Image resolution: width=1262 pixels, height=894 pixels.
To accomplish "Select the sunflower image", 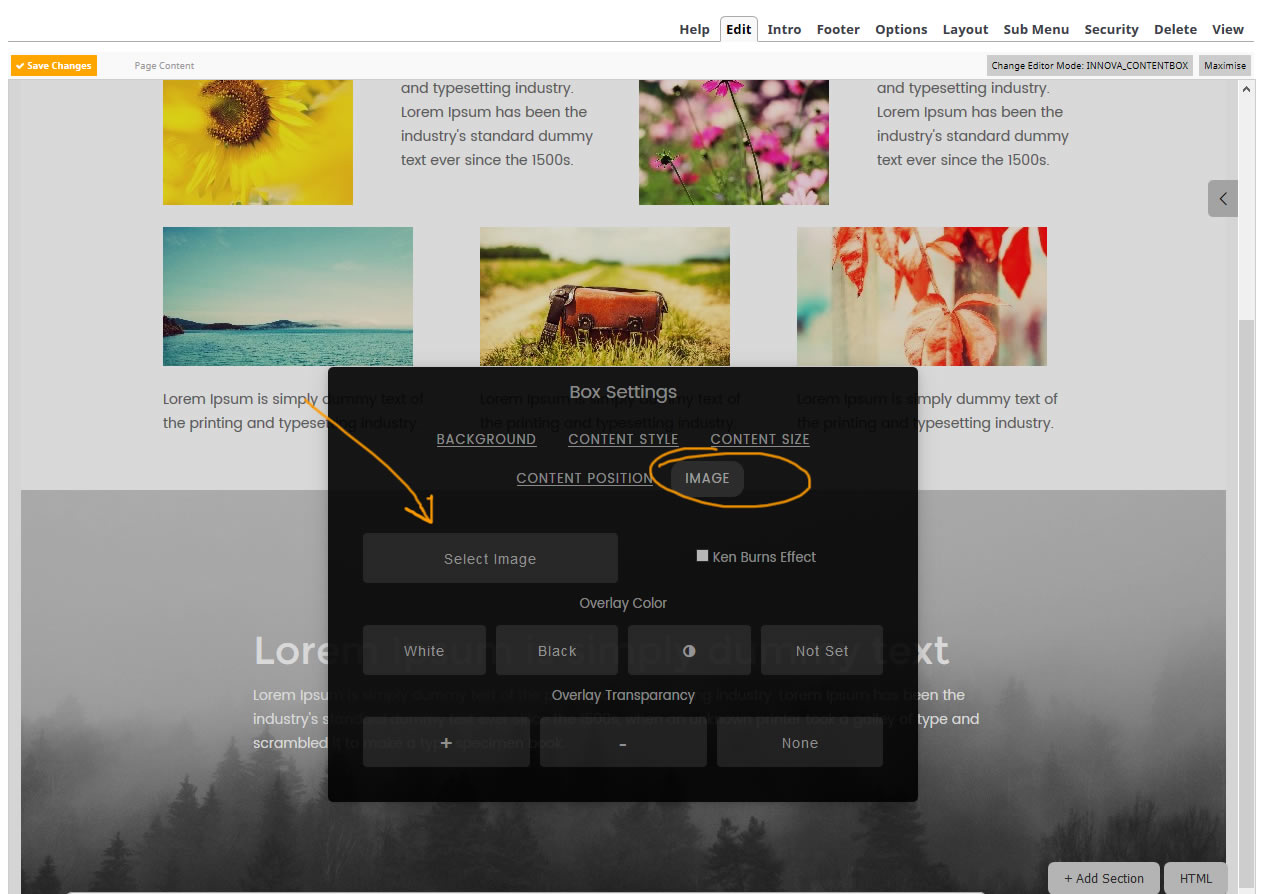I will pos(258,142).
